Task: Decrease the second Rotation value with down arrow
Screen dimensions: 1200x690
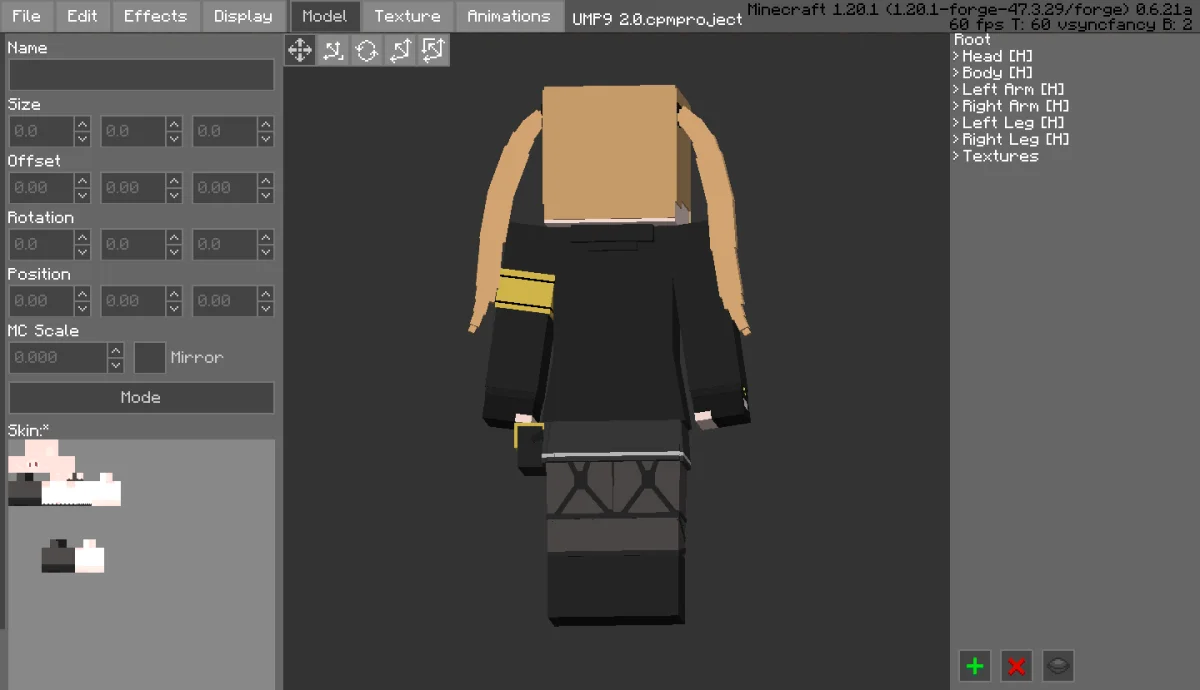Action: [x=174, y=252]
